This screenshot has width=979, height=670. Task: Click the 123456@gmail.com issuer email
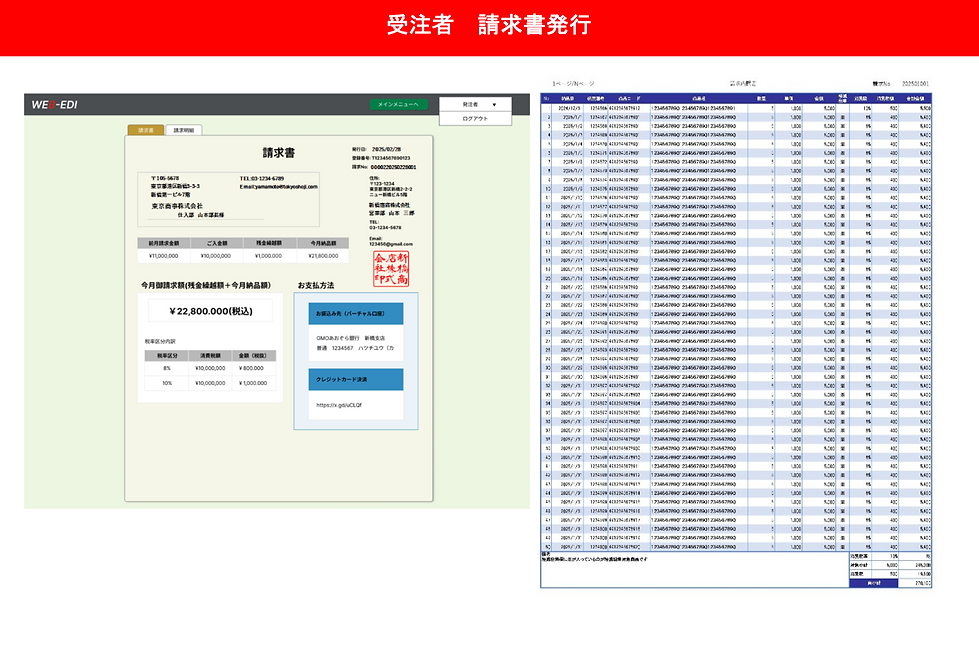click(x=390, y=244)
